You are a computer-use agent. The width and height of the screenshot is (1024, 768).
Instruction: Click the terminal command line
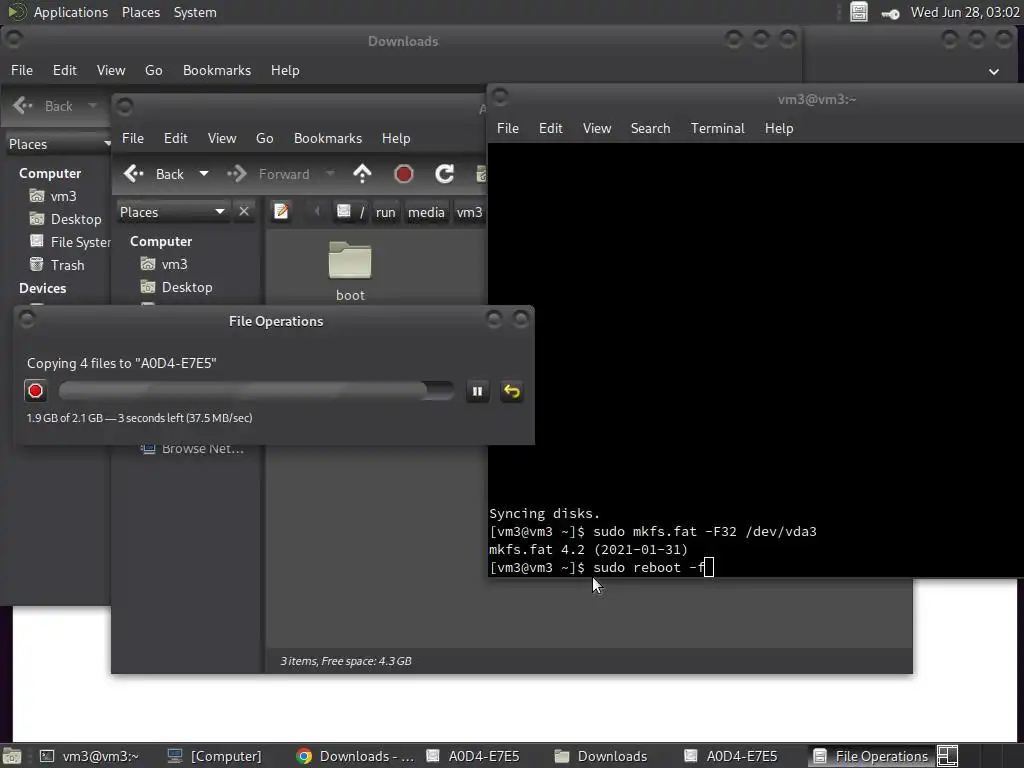pyautogui.click(x=601, y=568)
